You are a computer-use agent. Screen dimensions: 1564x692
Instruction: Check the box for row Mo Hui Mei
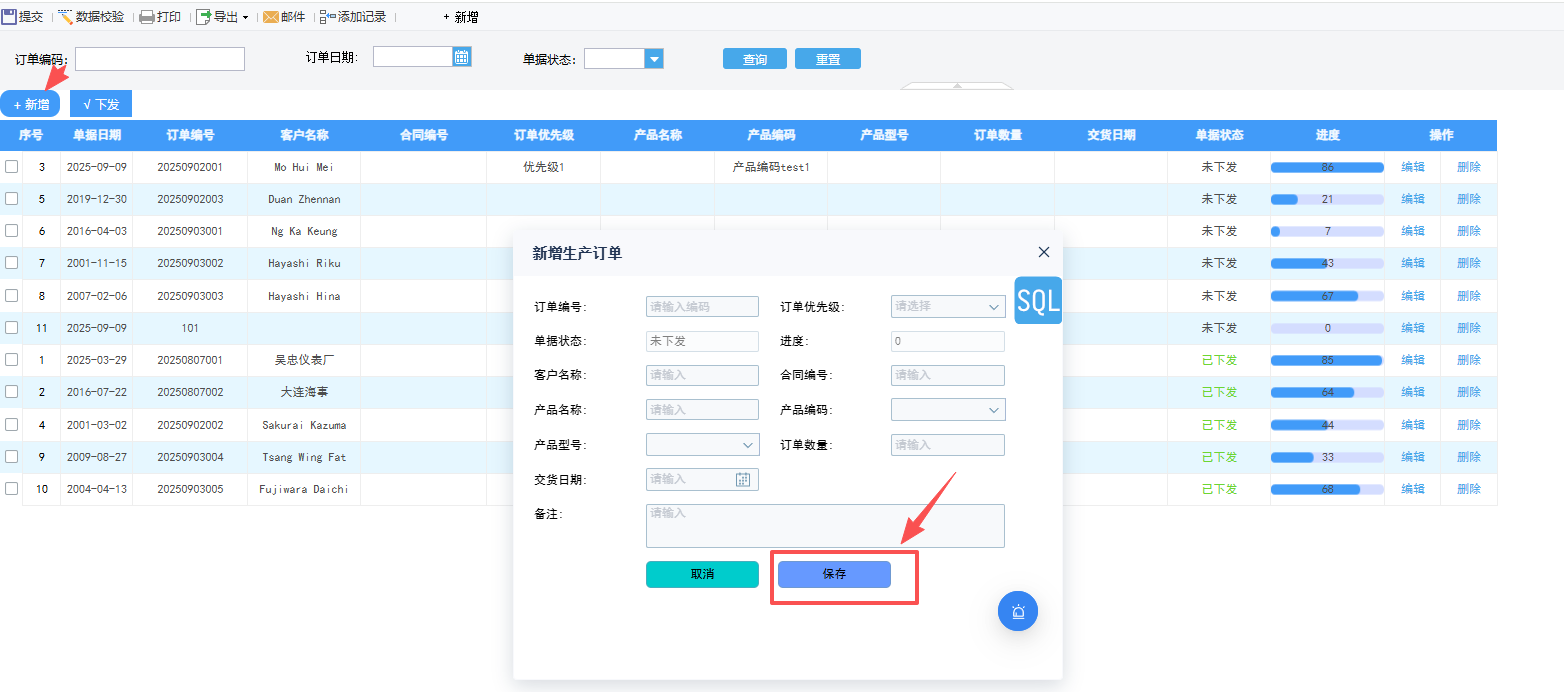pyautogui.click(x=12, y=167)
